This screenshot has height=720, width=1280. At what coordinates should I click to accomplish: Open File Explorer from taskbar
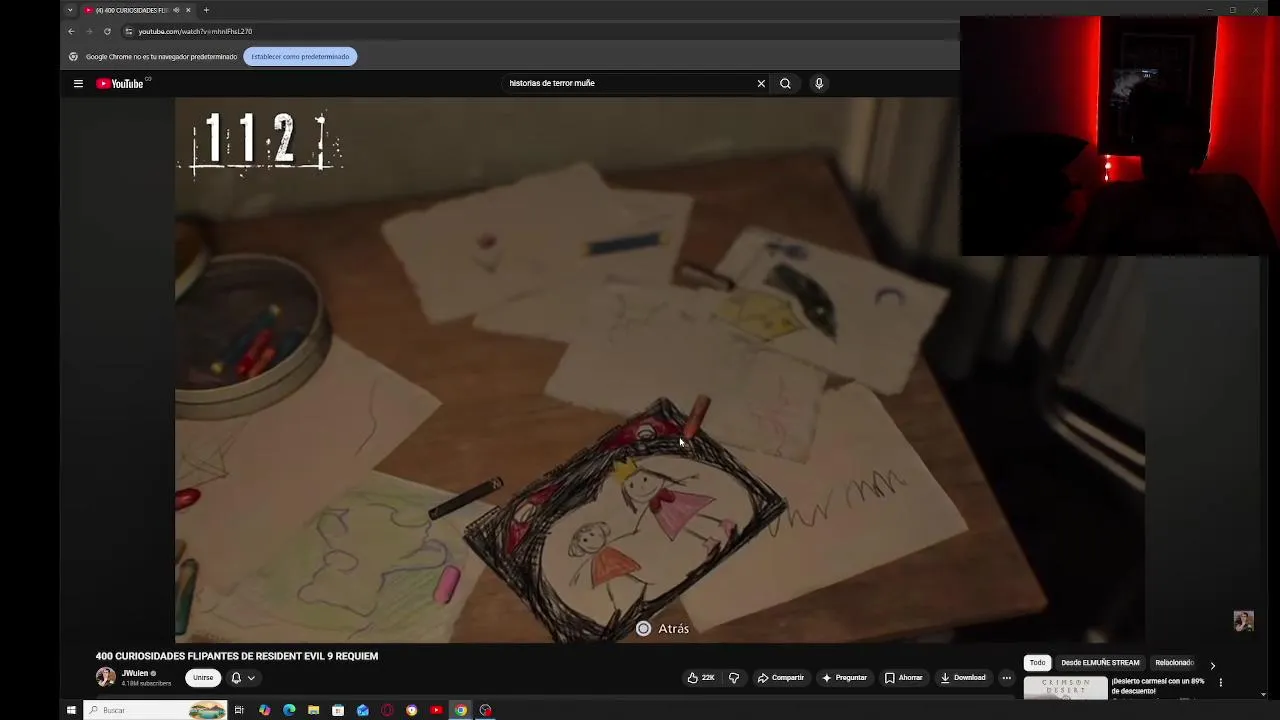(x=313, y=710)
